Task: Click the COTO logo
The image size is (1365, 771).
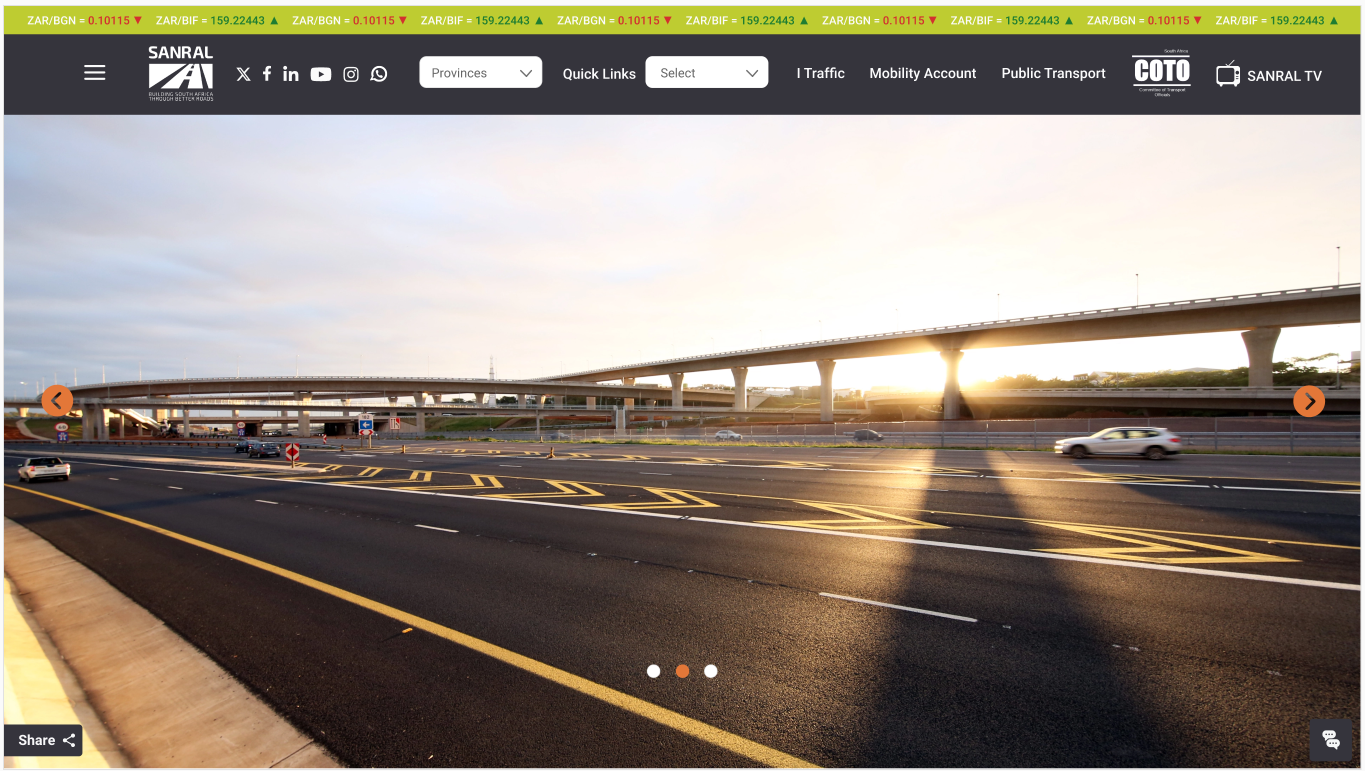Action: [1162, 73]
